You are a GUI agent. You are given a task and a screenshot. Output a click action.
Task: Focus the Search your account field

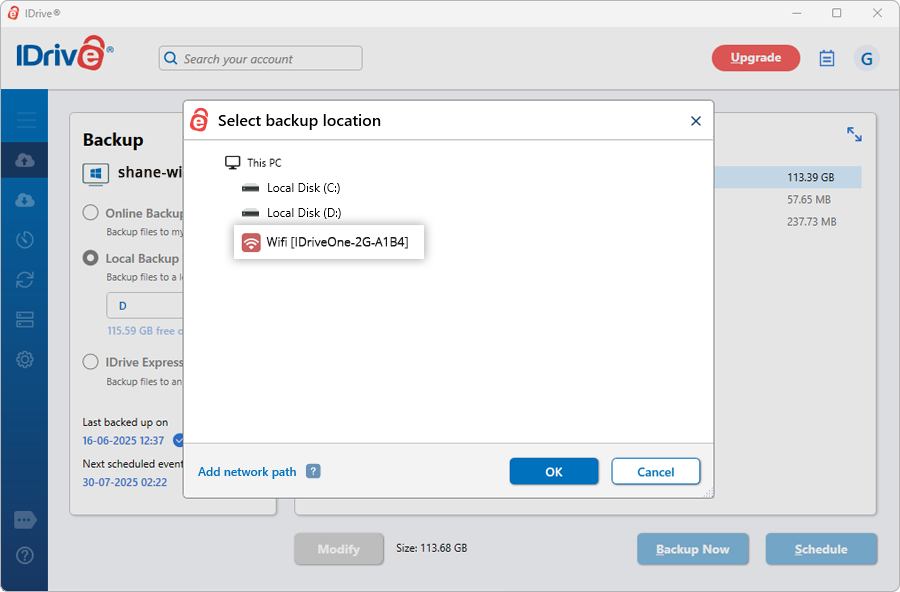click(261, 59)
